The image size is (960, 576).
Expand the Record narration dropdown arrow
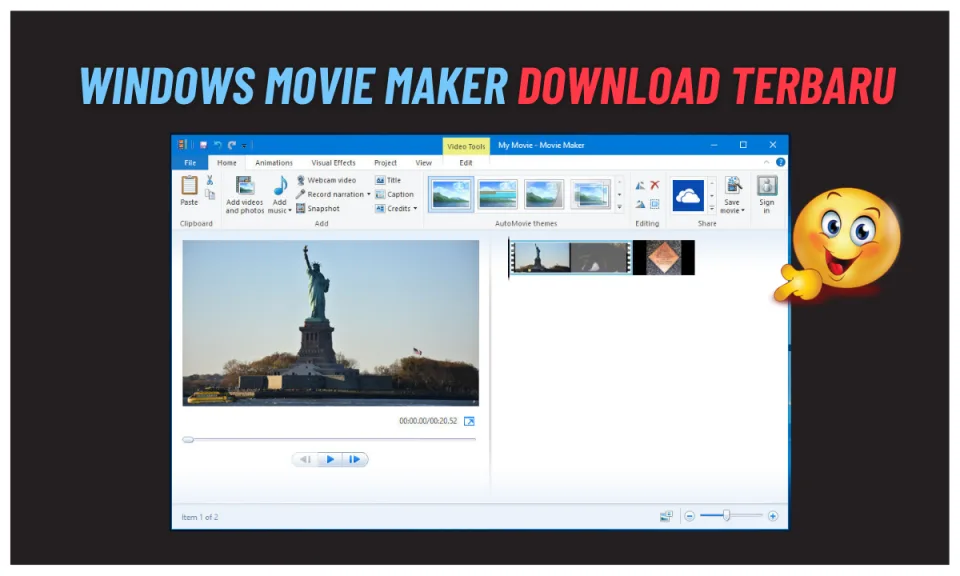[x=369, y=194]
